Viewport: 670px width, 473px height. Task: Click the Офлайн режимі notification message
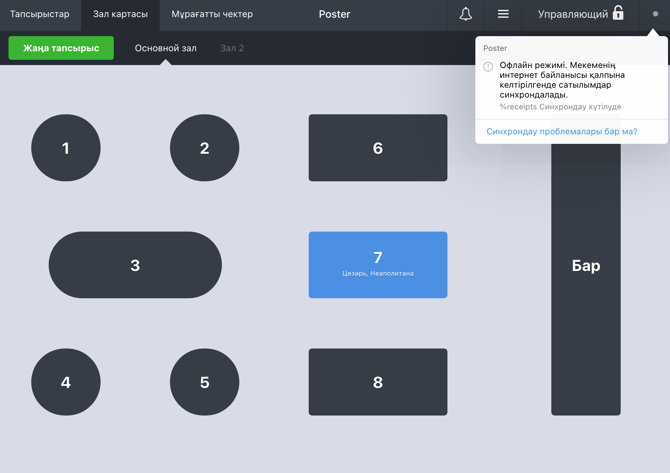(x=562, y=80)
